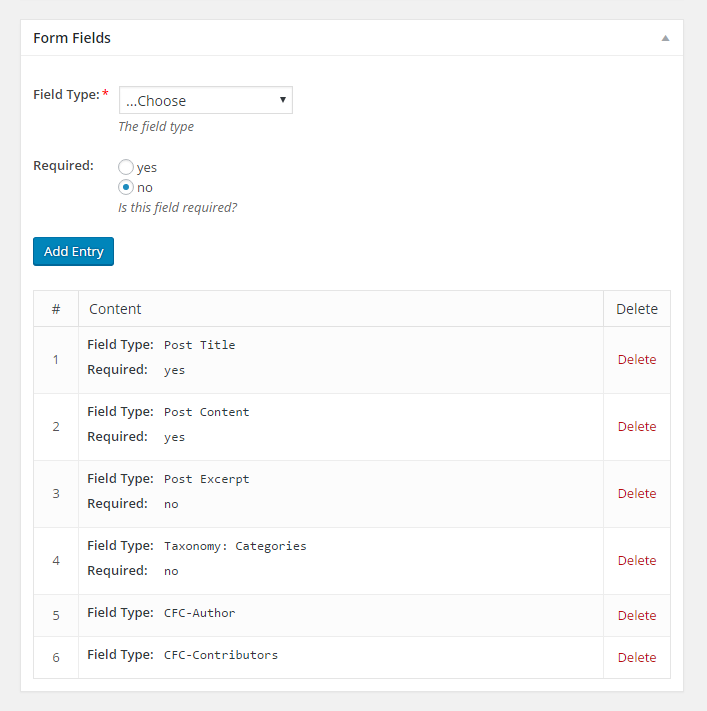The image size is (707, 711).
Task: Collapse the Form Fields panel arrow
Action: [665, 38]
